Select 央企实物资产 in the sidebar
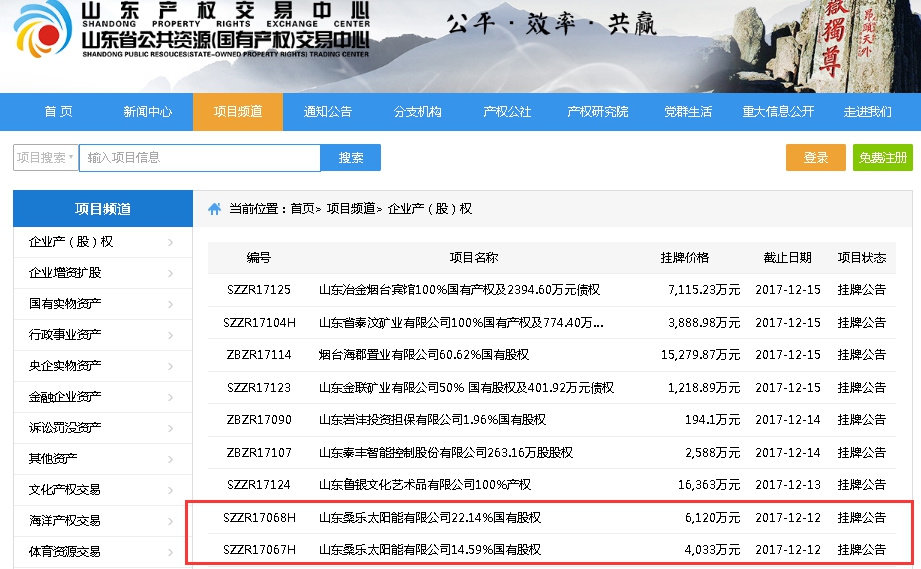The image size is (921, 569). [x=65, y=366]
